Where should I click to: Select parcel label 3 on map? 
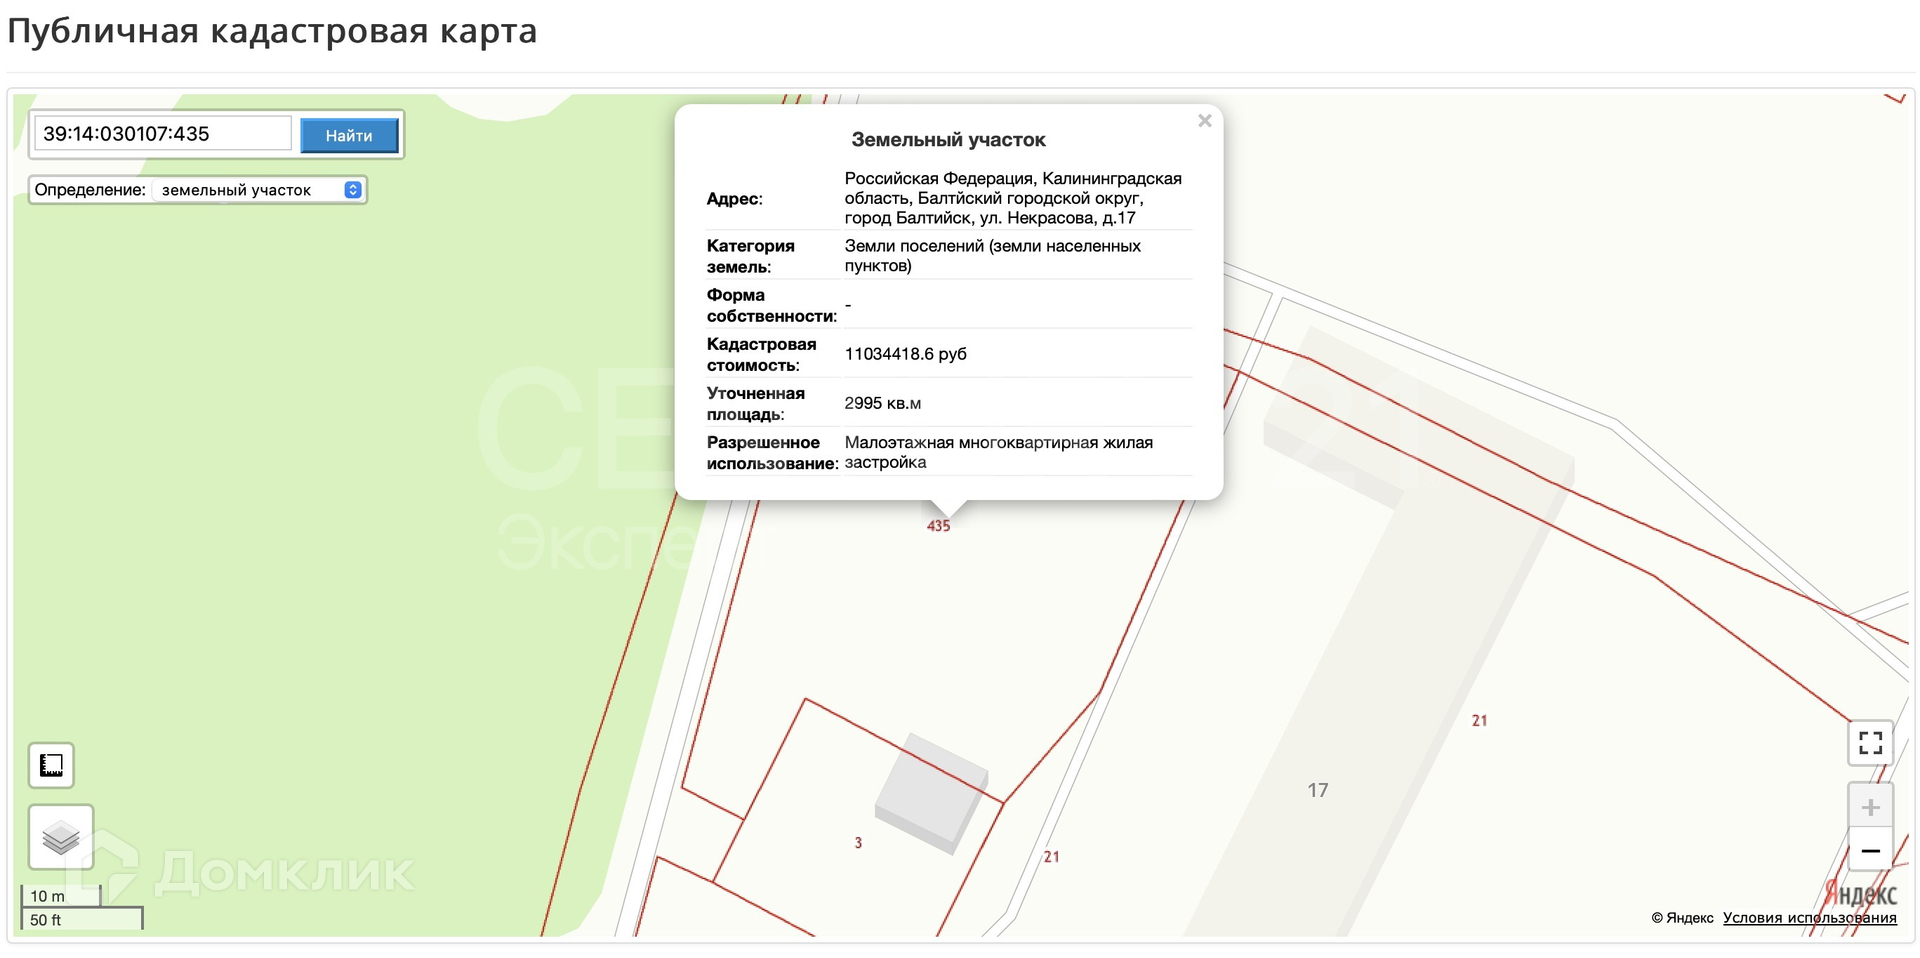[858, 843]
